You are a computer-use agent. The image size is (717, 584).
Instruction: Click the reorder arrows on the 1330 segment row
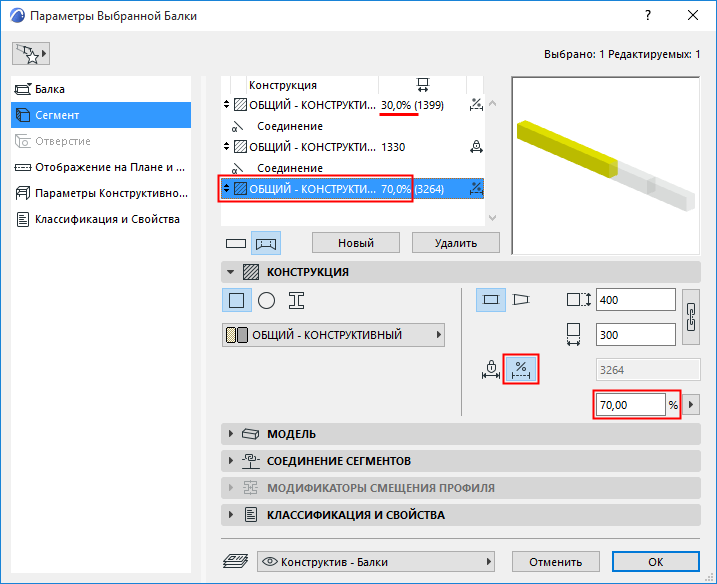tap(226, 147)
